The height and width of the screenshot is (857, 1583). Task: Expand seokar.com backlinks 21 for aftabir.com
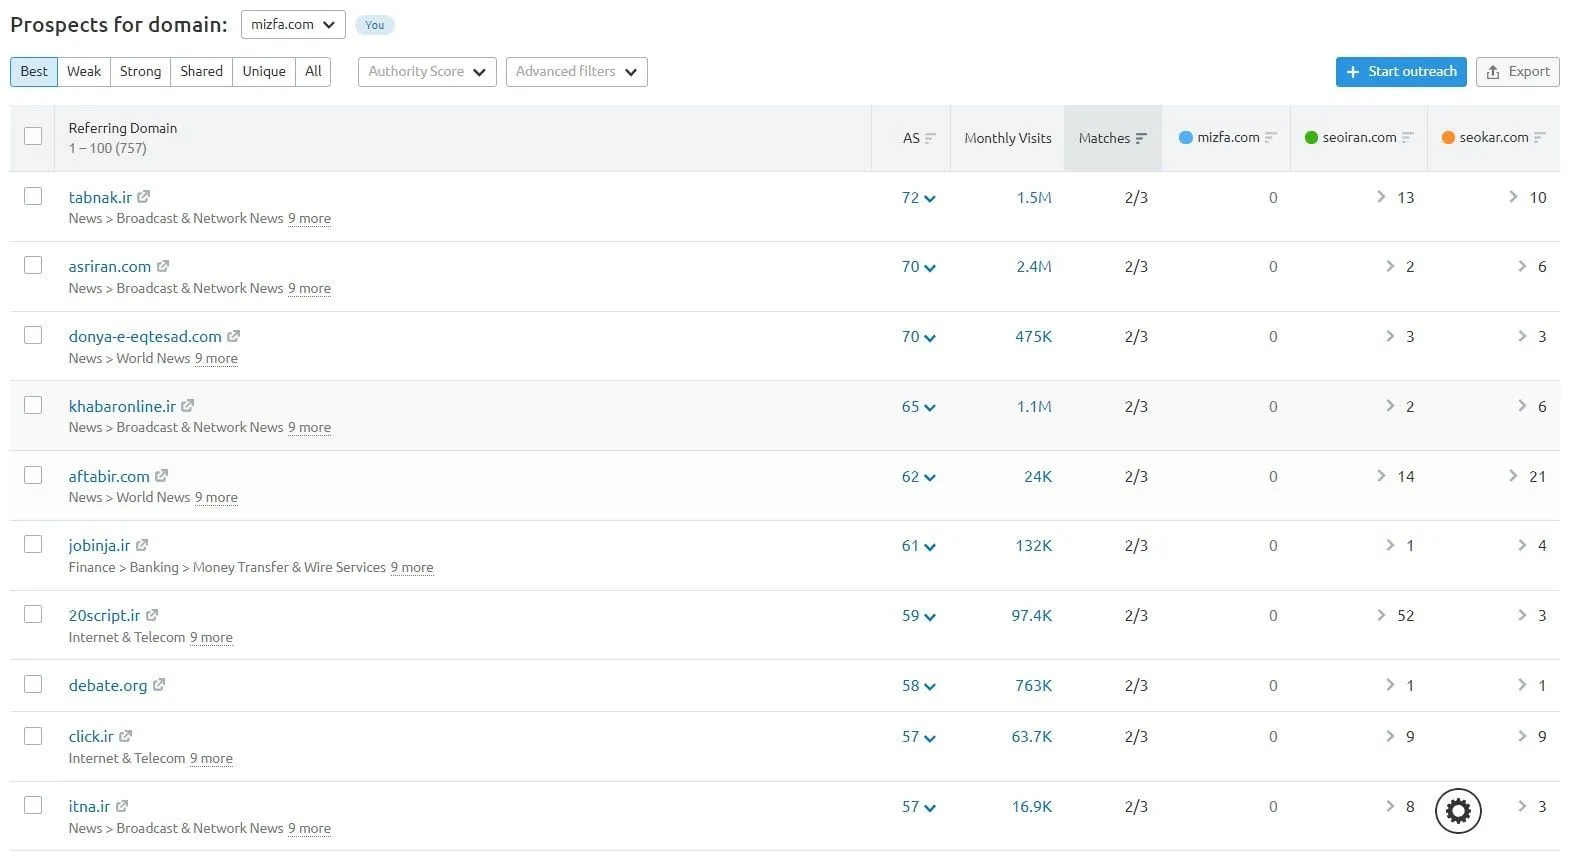[1527, 476]
